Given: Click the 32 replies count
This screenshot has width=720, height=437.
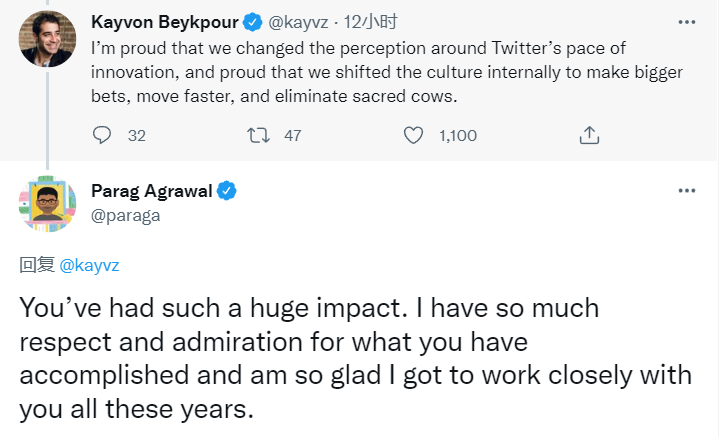Looking at the screenshot, I should (137, 135).
